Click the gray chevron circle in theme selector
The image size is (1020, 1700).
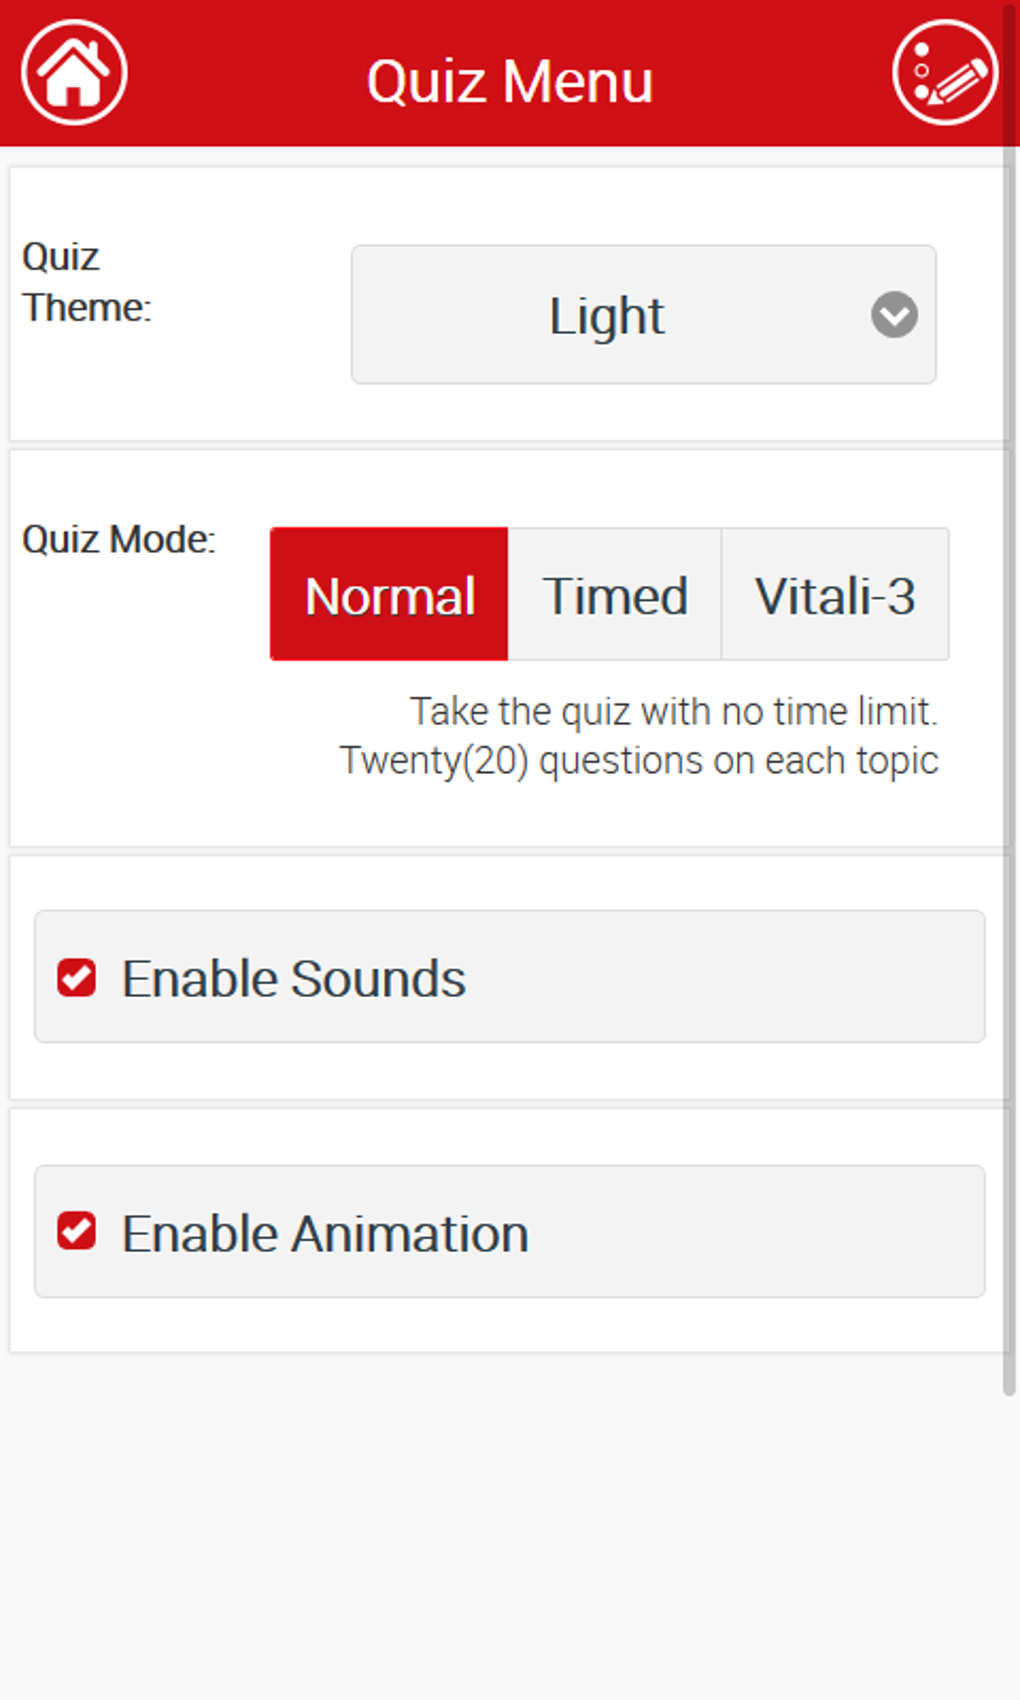click(x=894, y=315)
